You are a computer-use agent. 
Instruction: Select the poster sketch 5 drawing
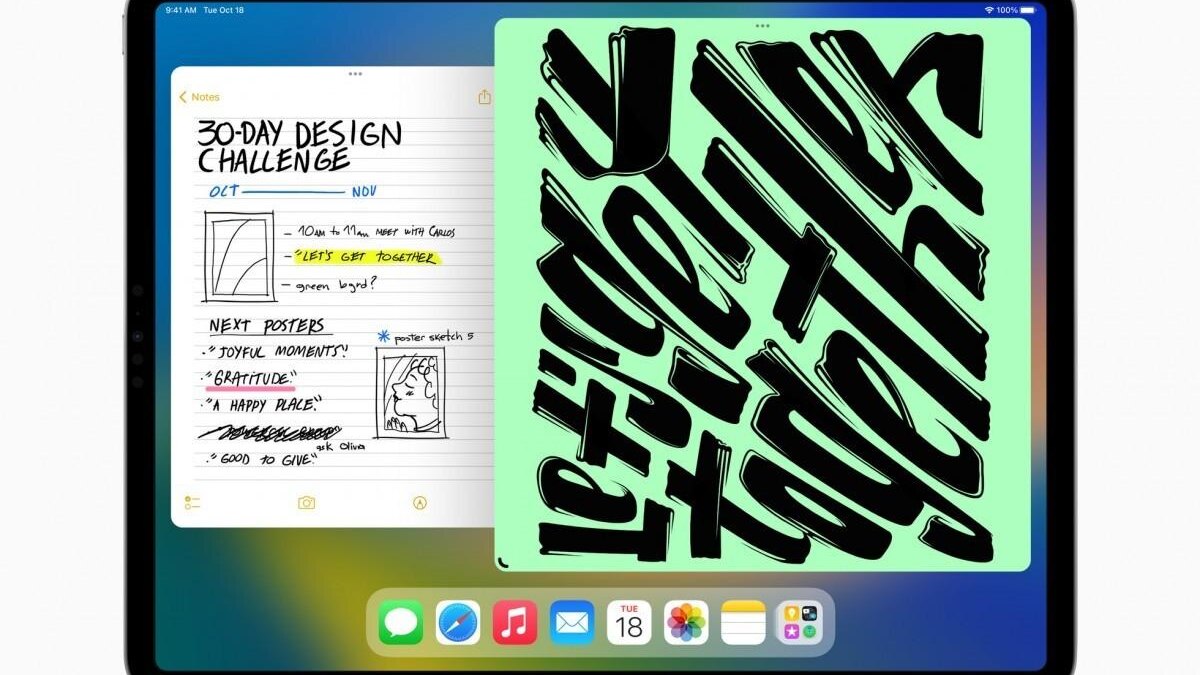tap(411, 392)
